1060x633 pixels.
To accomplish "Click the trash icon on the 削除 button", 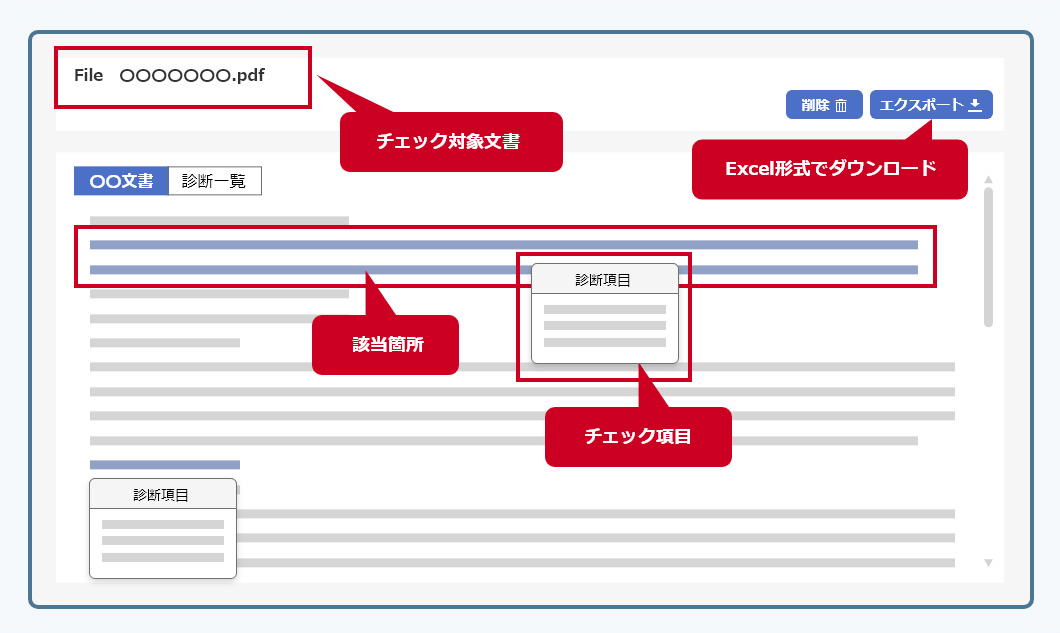I will click(x=841, y=104).
